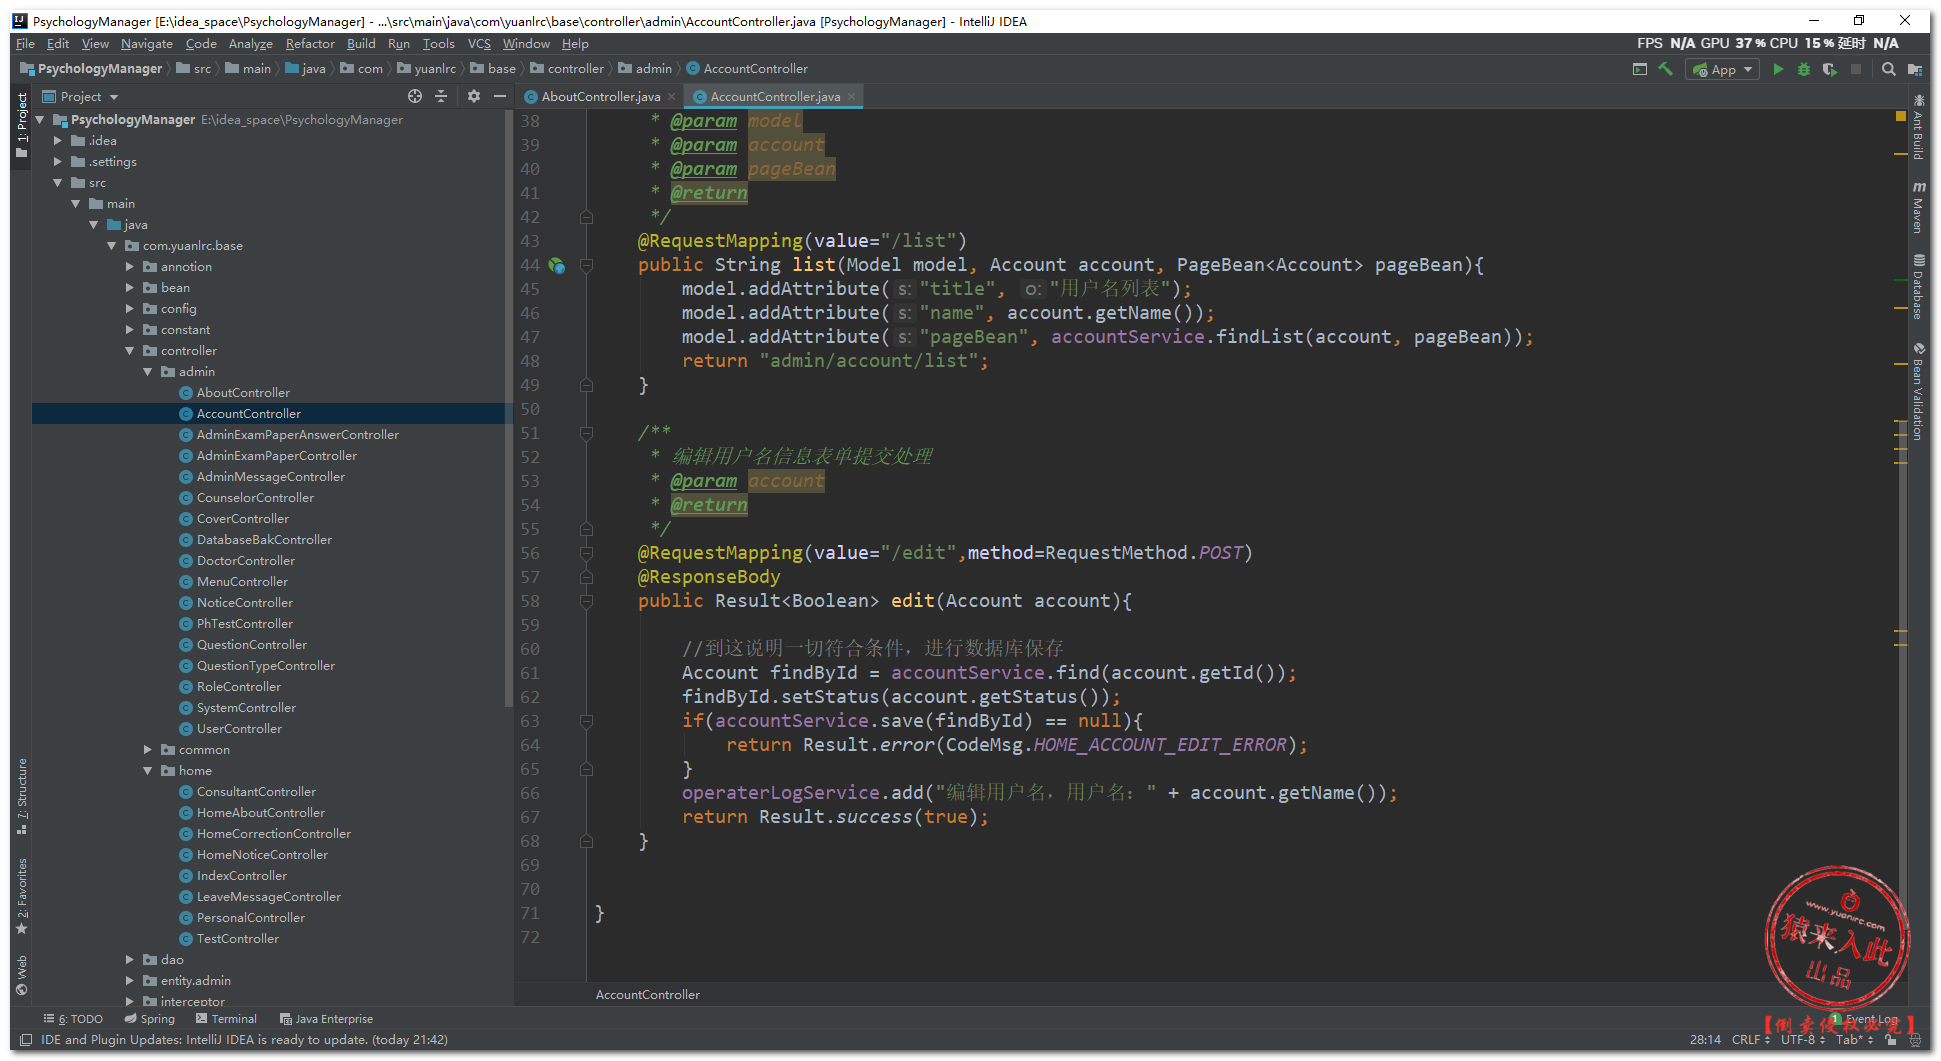
Task: Expand the .idea folder
Action: 58,141
